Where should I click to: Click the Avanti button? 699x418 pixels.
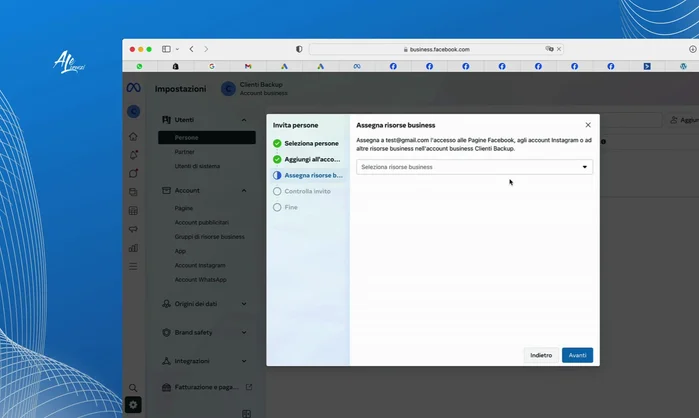(577, 355)
